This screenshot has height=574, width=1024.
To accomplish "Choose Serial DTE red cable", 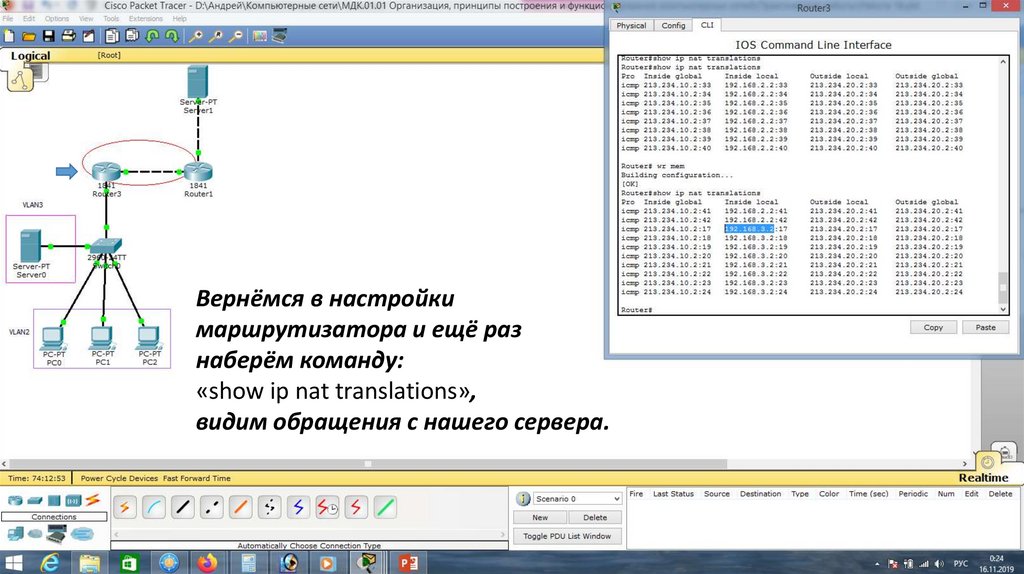I will pyautogui.click(x=356, y=507).
